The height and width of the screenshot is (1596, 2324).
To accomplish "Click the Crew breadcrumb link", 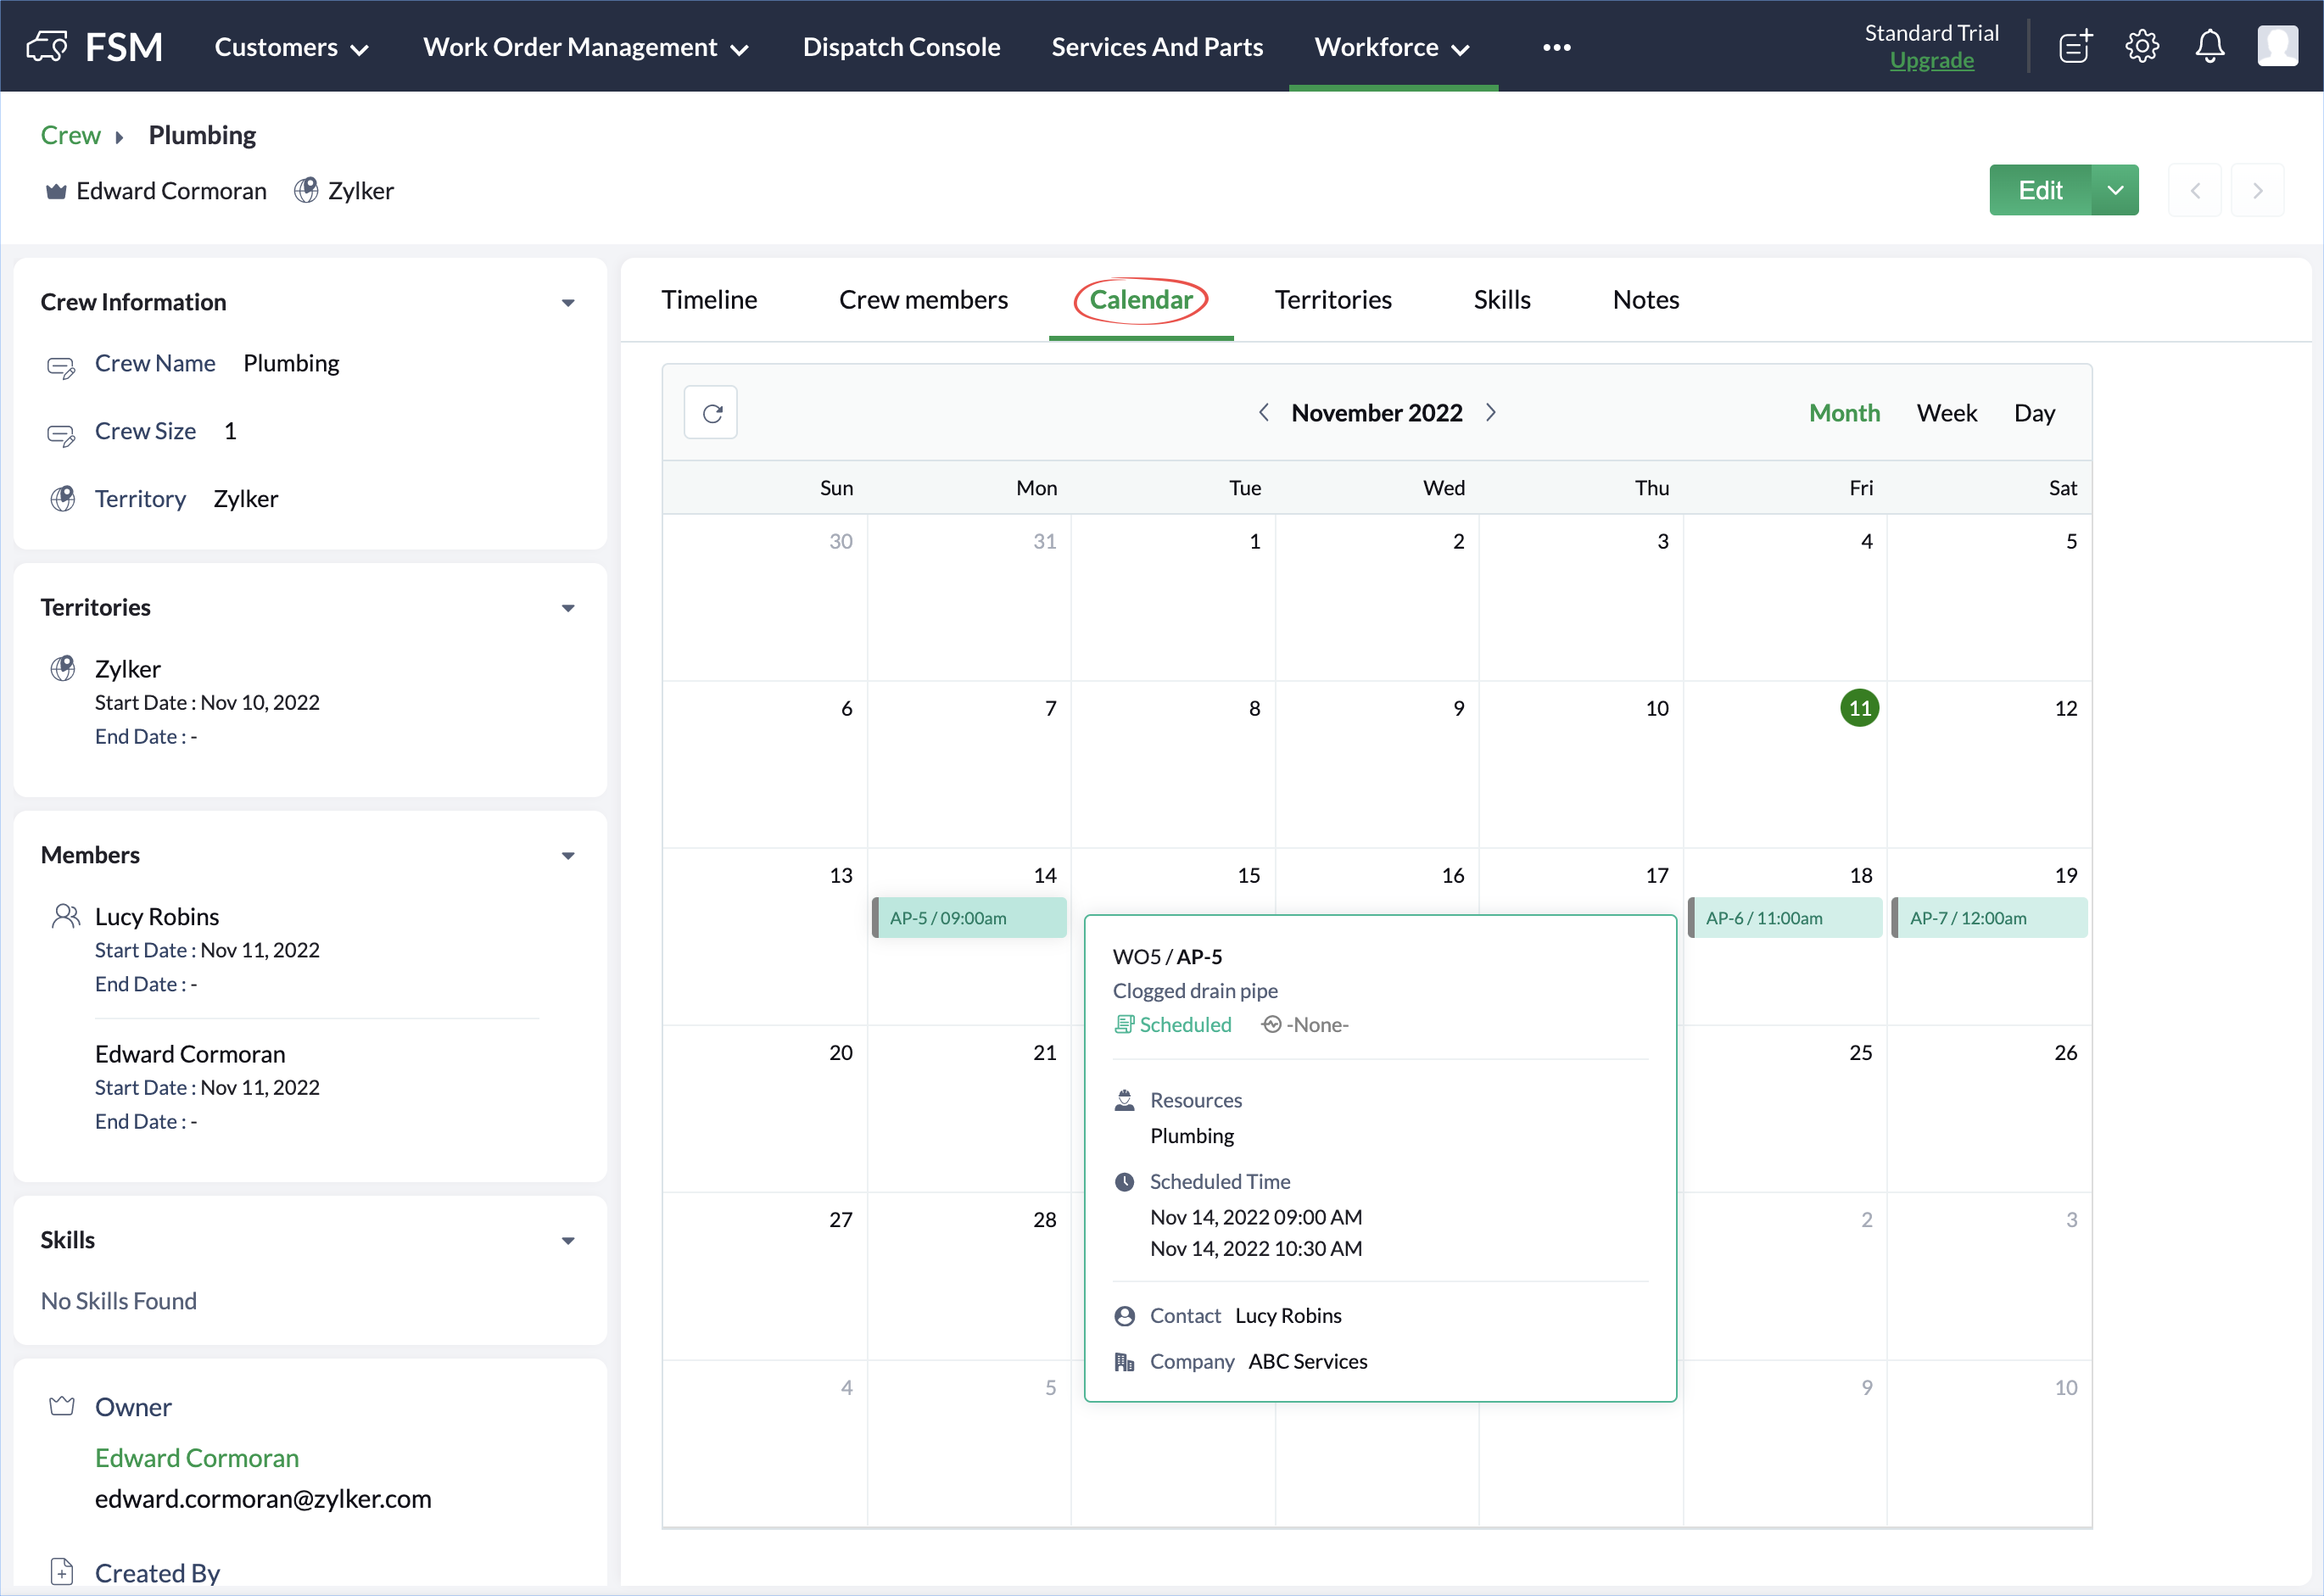I will pos(70,135).
